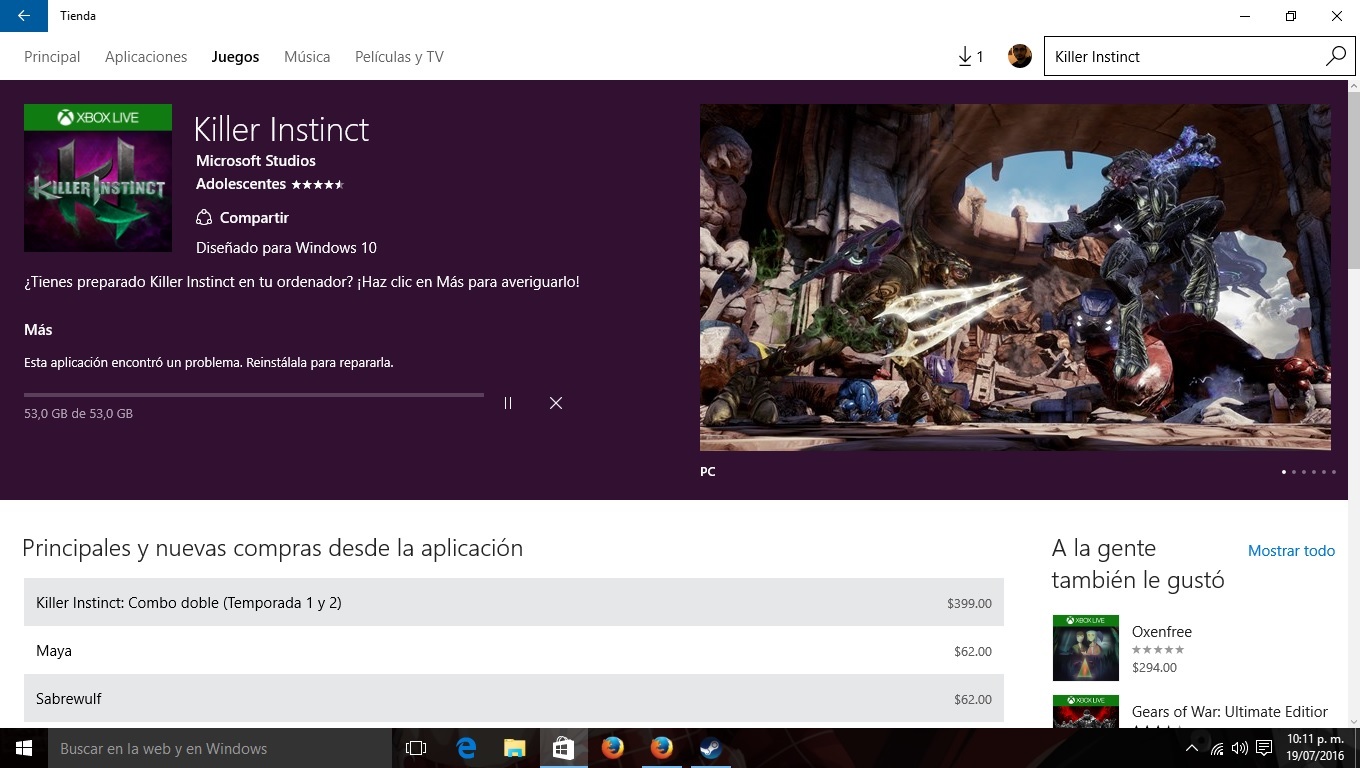The image size is (1360, 768).
Task: Click Mostrar todo link
Action: [x=1291, y=551]
